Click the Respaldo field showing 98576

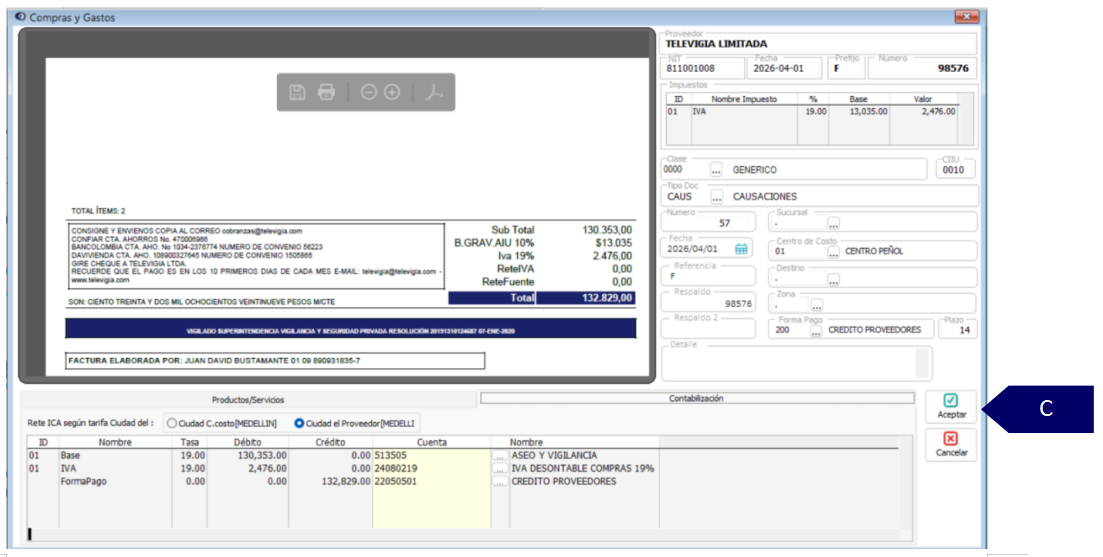pos(708,303)
